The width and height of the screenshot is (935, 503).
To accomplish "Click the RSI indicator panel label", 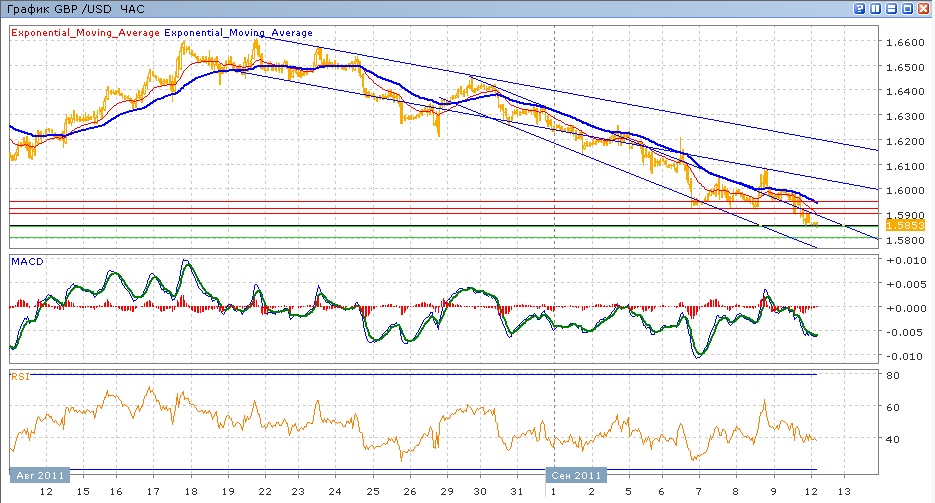I will click(x=19, y=377).
